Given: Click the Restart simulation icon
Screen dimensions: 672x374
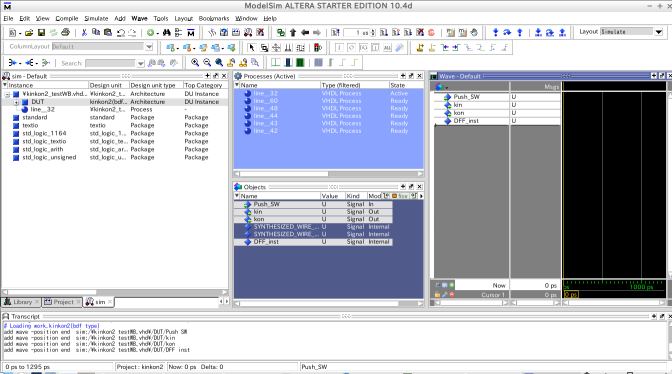Looking at the screenshot, I should pyautogui.click(x=335, y=33).
